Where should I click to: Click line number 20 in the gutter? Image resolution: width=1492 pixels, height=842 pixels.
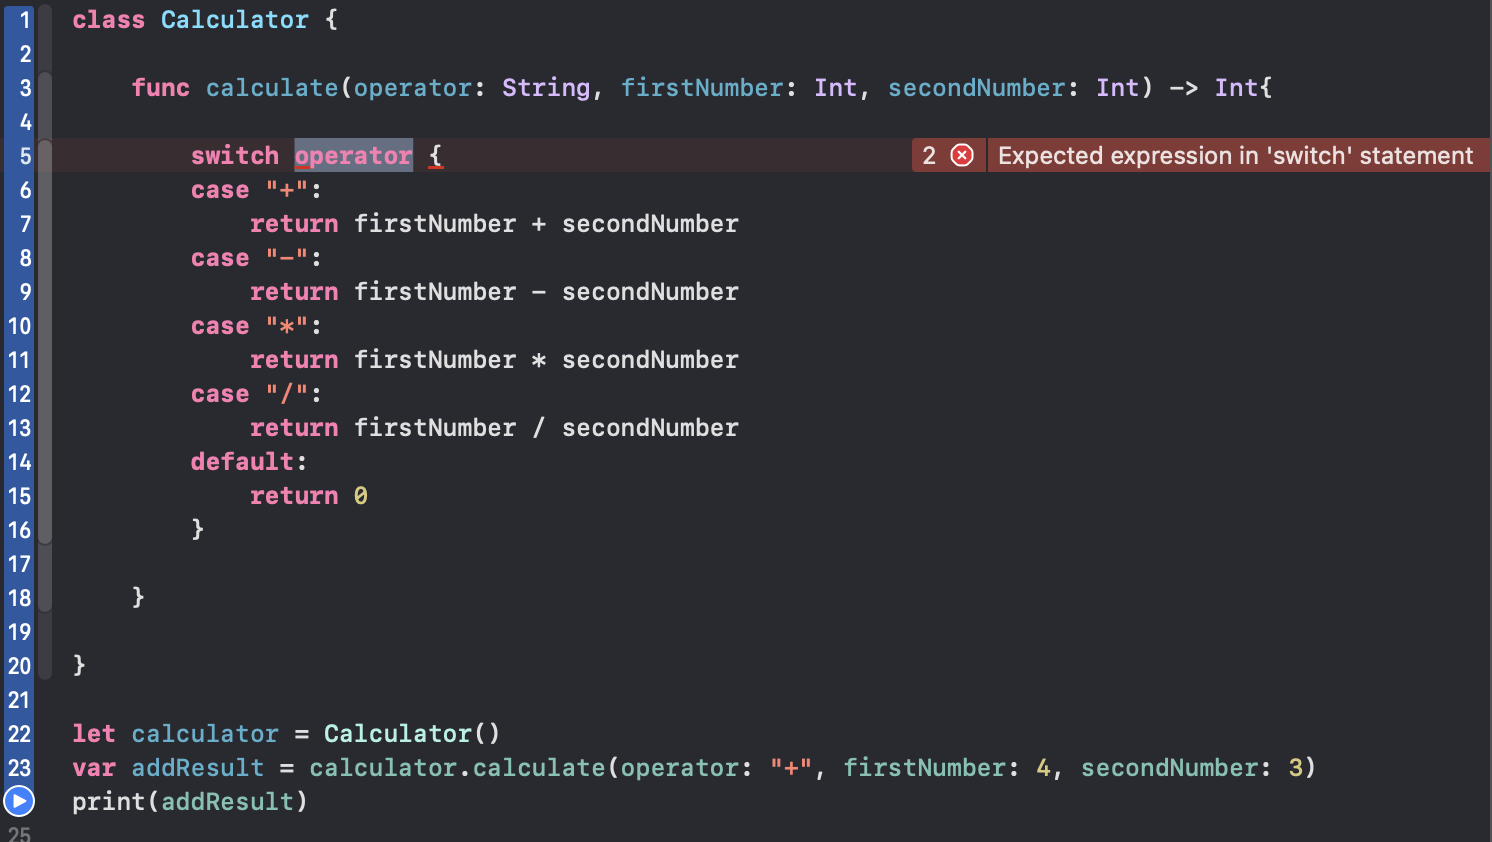click(x=20, y=666)
